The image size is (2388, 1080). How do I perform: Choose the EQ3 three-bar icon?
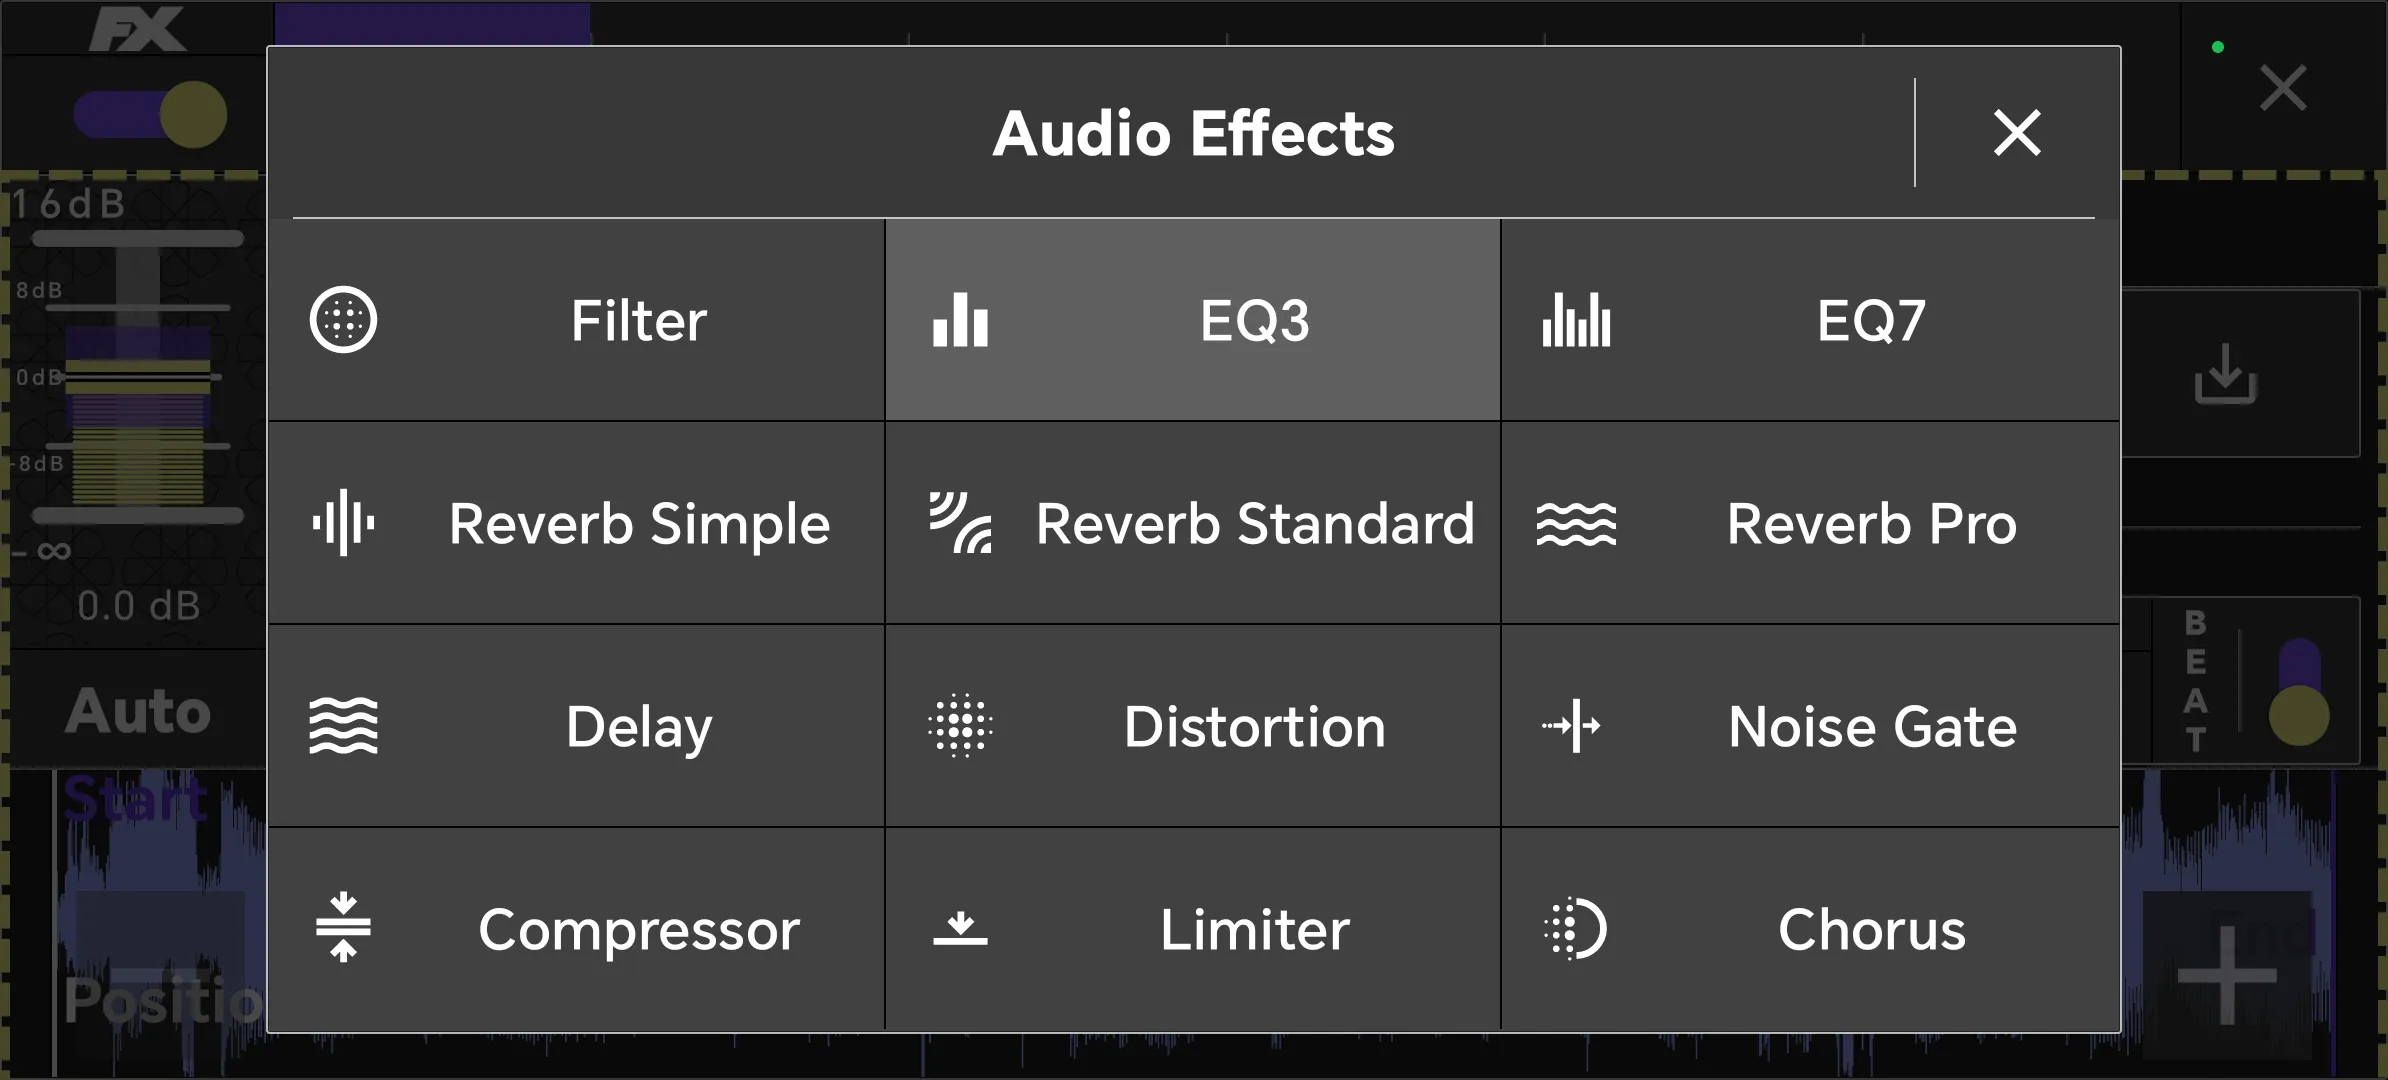[x=960, y=320]
